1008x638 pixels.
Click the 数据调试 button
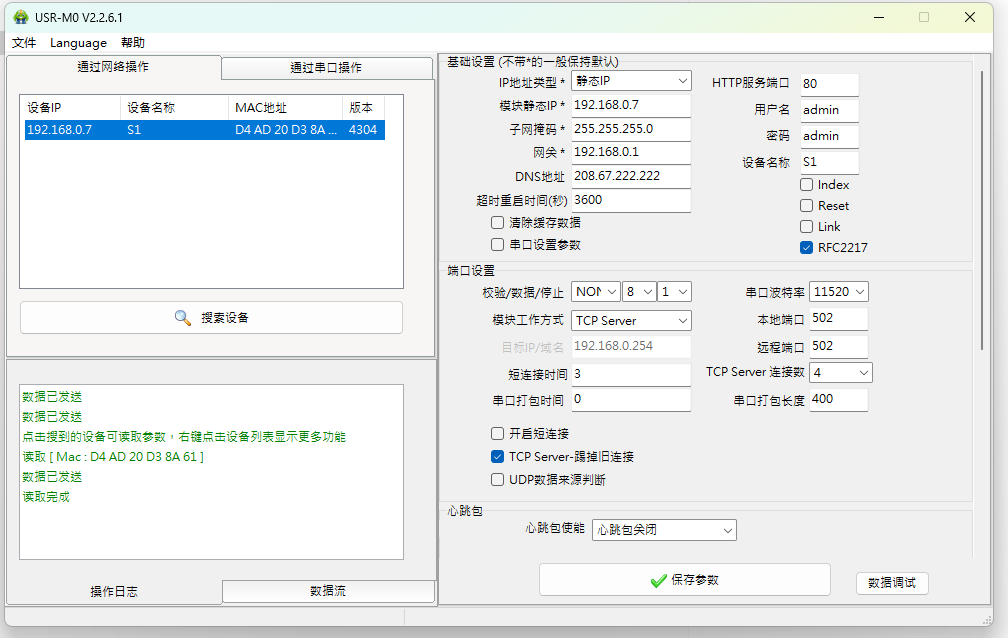[891, 583]
